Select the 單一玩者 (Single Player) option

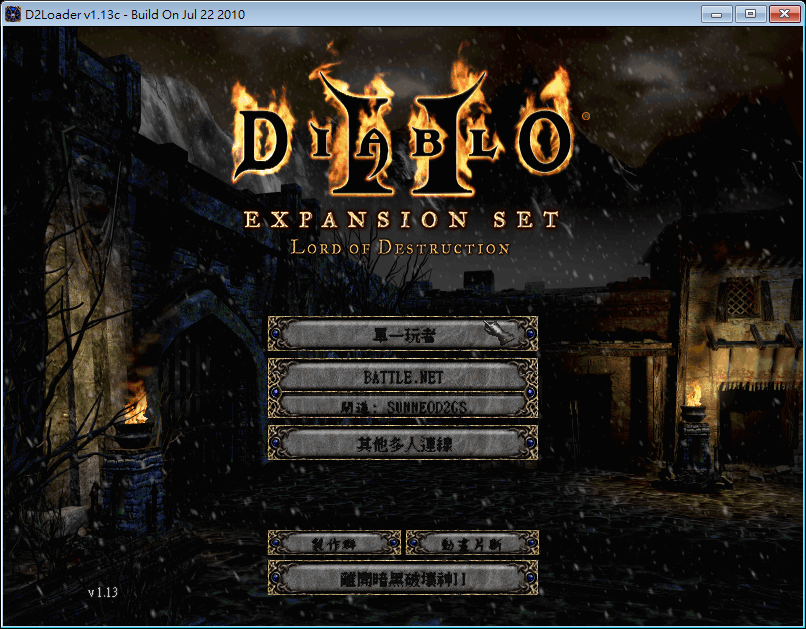click(x=403, y=334)
